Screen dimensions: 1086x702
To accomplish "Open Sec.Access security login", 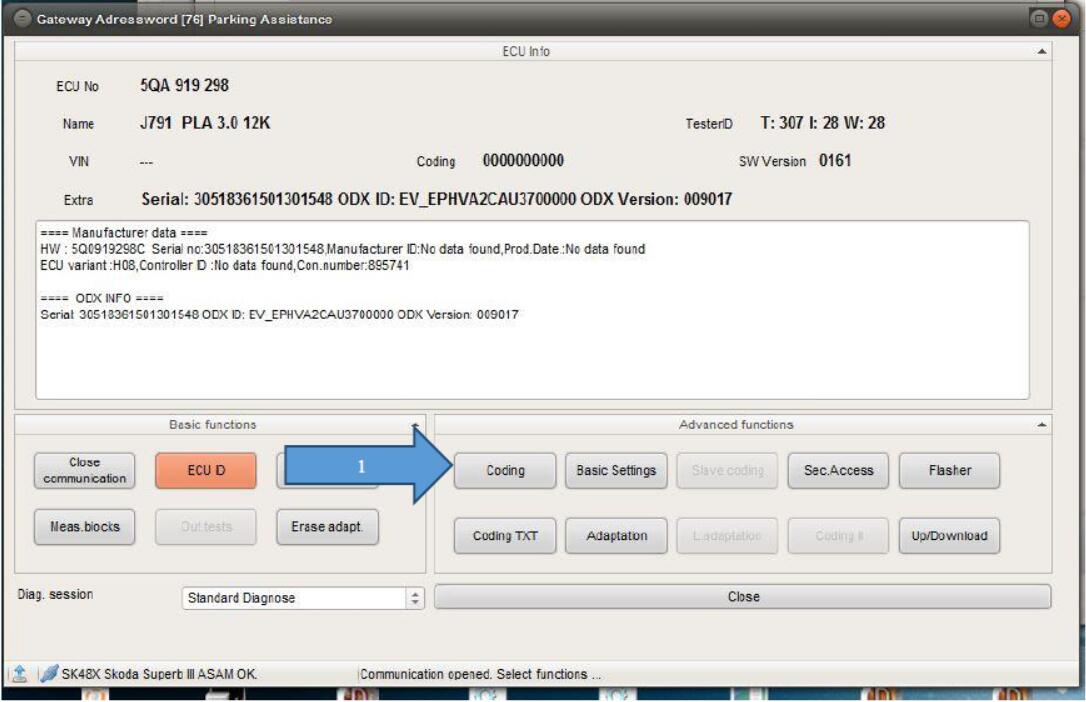I will [838, 471].
